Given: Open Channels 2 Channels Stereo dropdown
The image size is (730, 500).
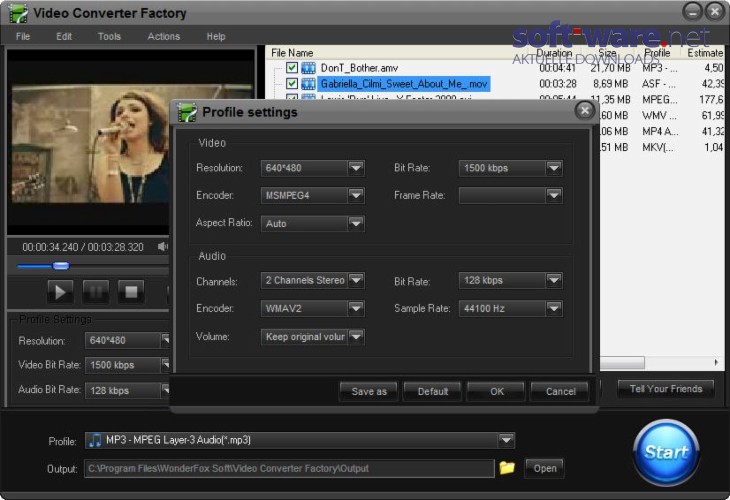Looking at the screenshot, I should 356,280.
